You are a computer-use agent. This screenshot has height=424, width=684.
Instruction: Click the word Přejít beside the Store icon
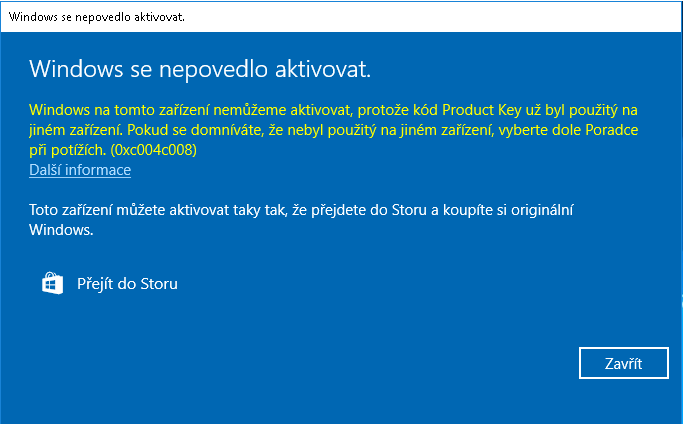click(95, 284)
